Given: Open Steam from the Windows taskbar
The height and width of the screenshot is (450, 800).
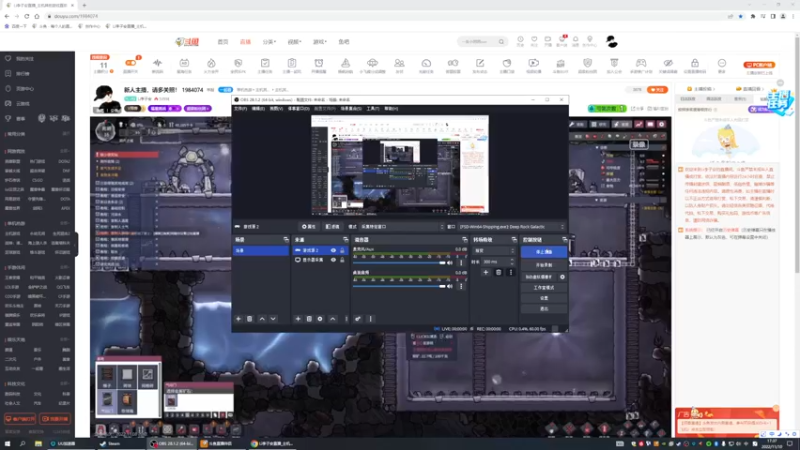Looking at the screenshot, I should [110, 444].
